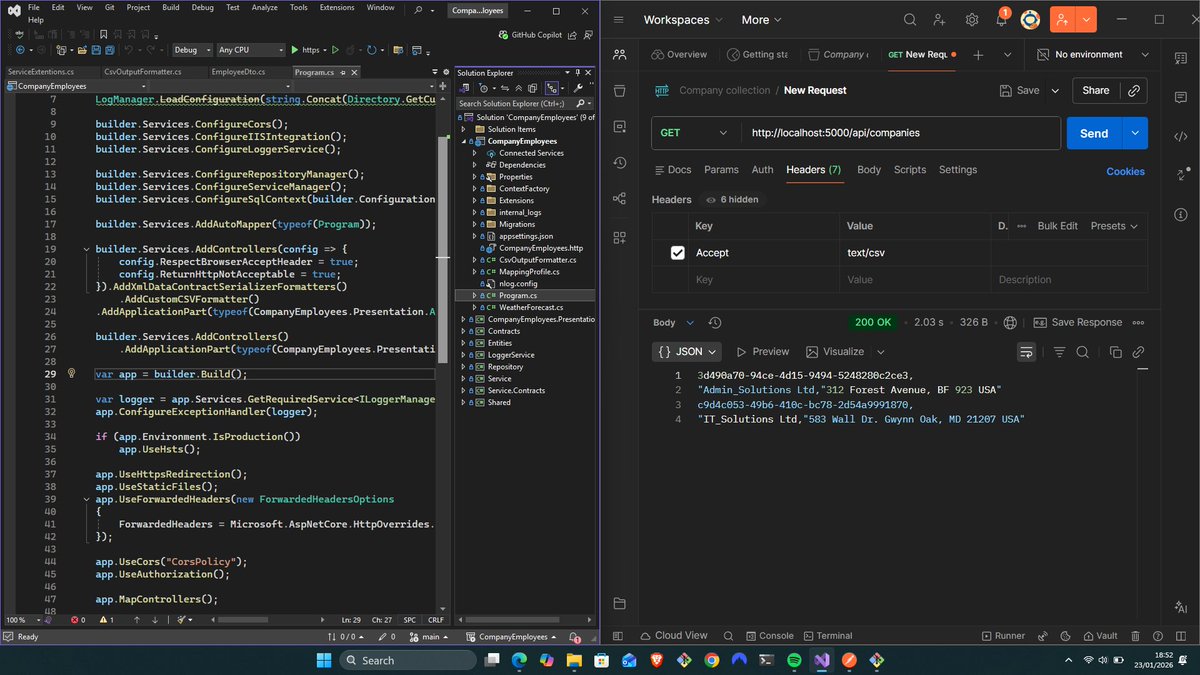Toggle word wrap in response viewer
1200x675 pixels.
coord(1026,352)
